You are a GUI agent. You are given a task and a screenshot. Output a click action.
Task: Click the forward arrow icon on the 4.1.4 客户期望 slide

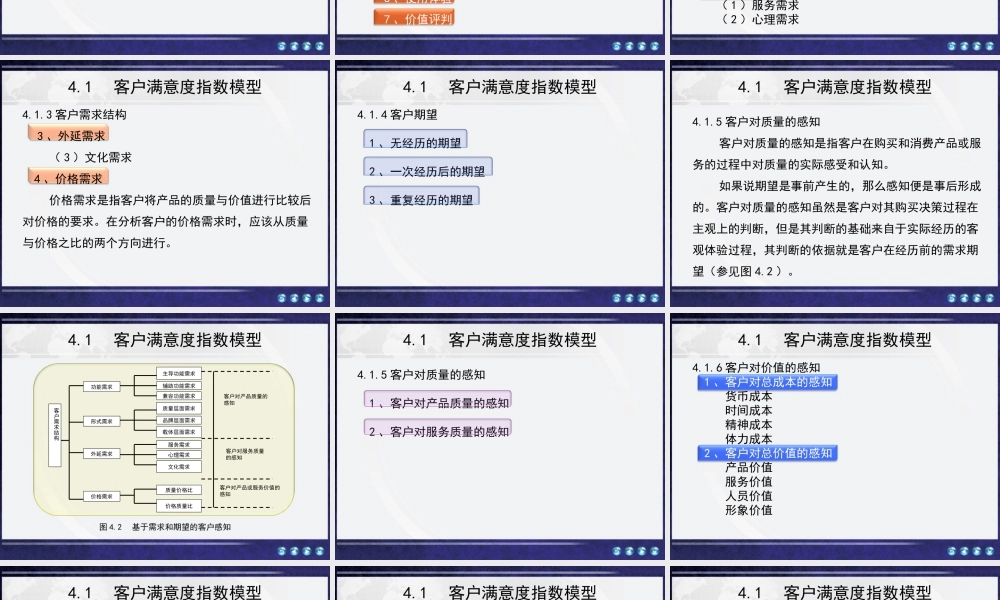[641, 297]
